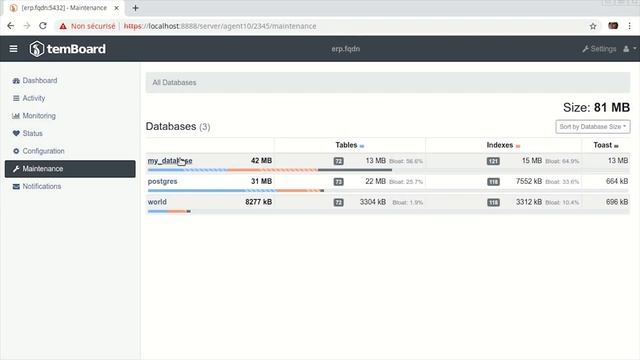Reload the page
Image resolution: width=640 pixels, height=360 pixels.
[x=43, y=26]
